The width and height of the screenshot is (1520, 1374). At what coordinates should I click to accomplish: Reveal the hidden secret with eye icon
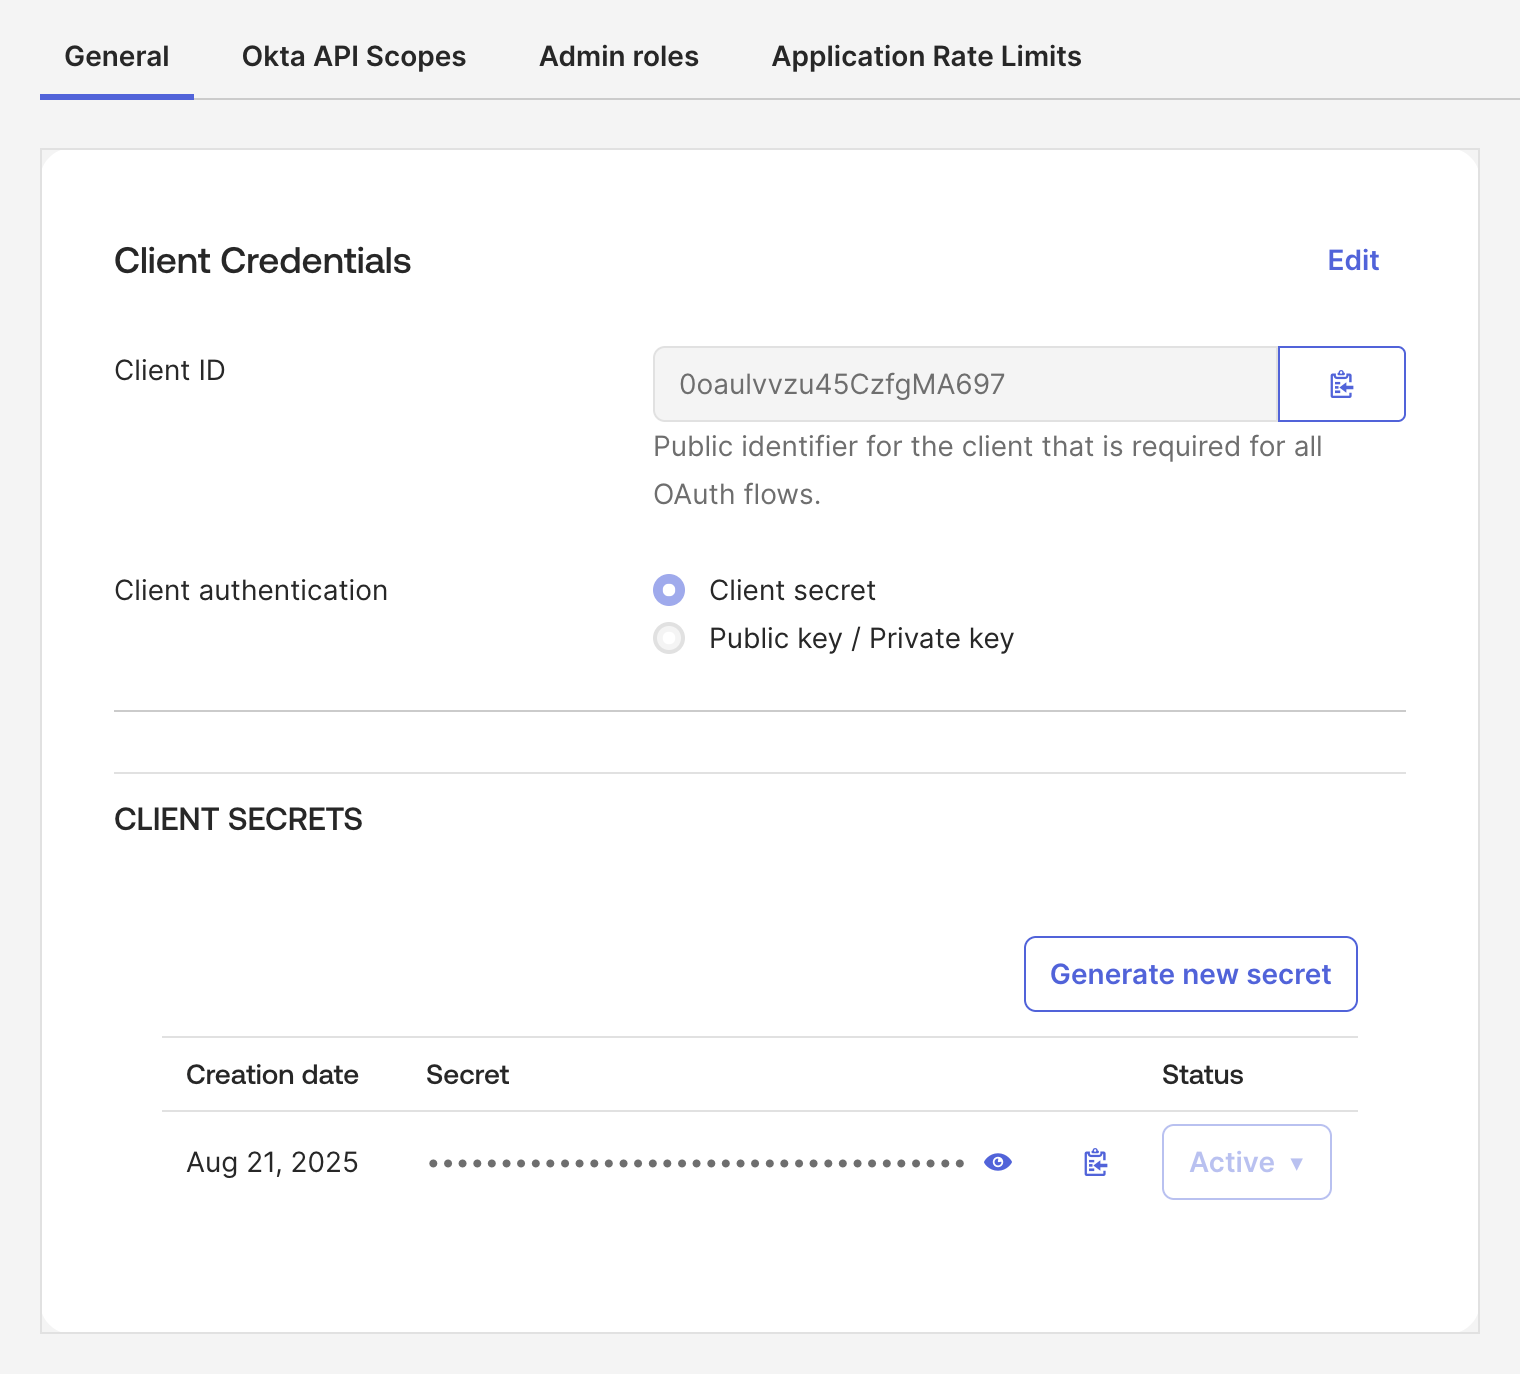pos(997,1162)
